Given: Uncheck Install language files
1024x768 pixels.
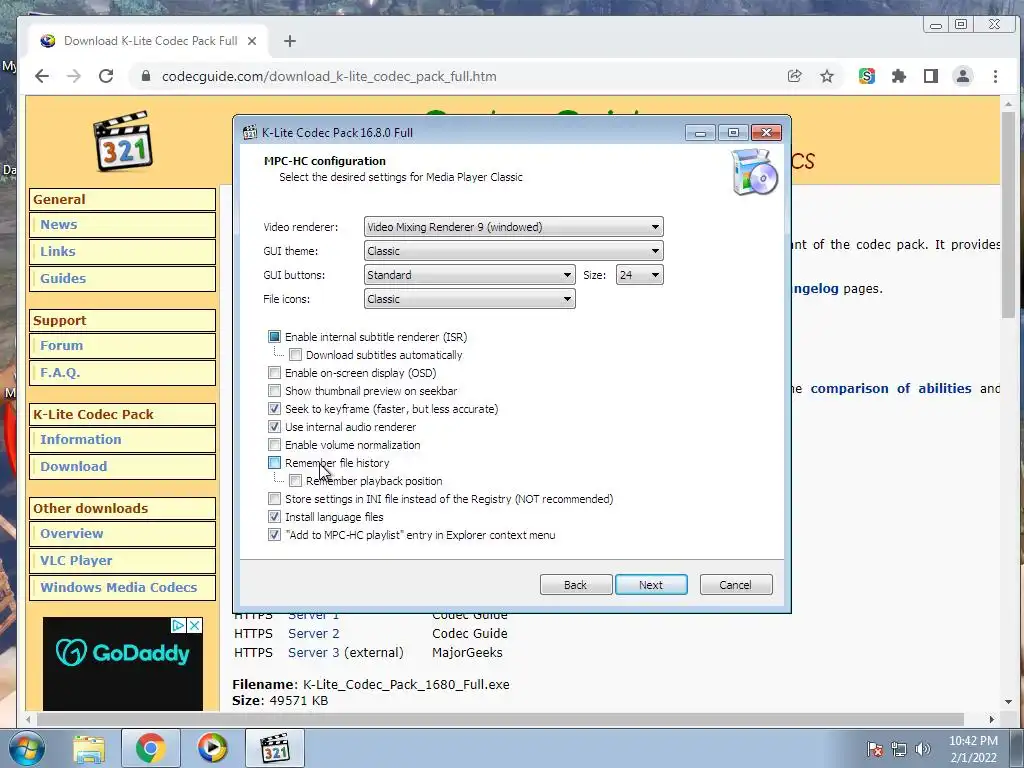Looking at the screenshot, I should tap(274, 517).
